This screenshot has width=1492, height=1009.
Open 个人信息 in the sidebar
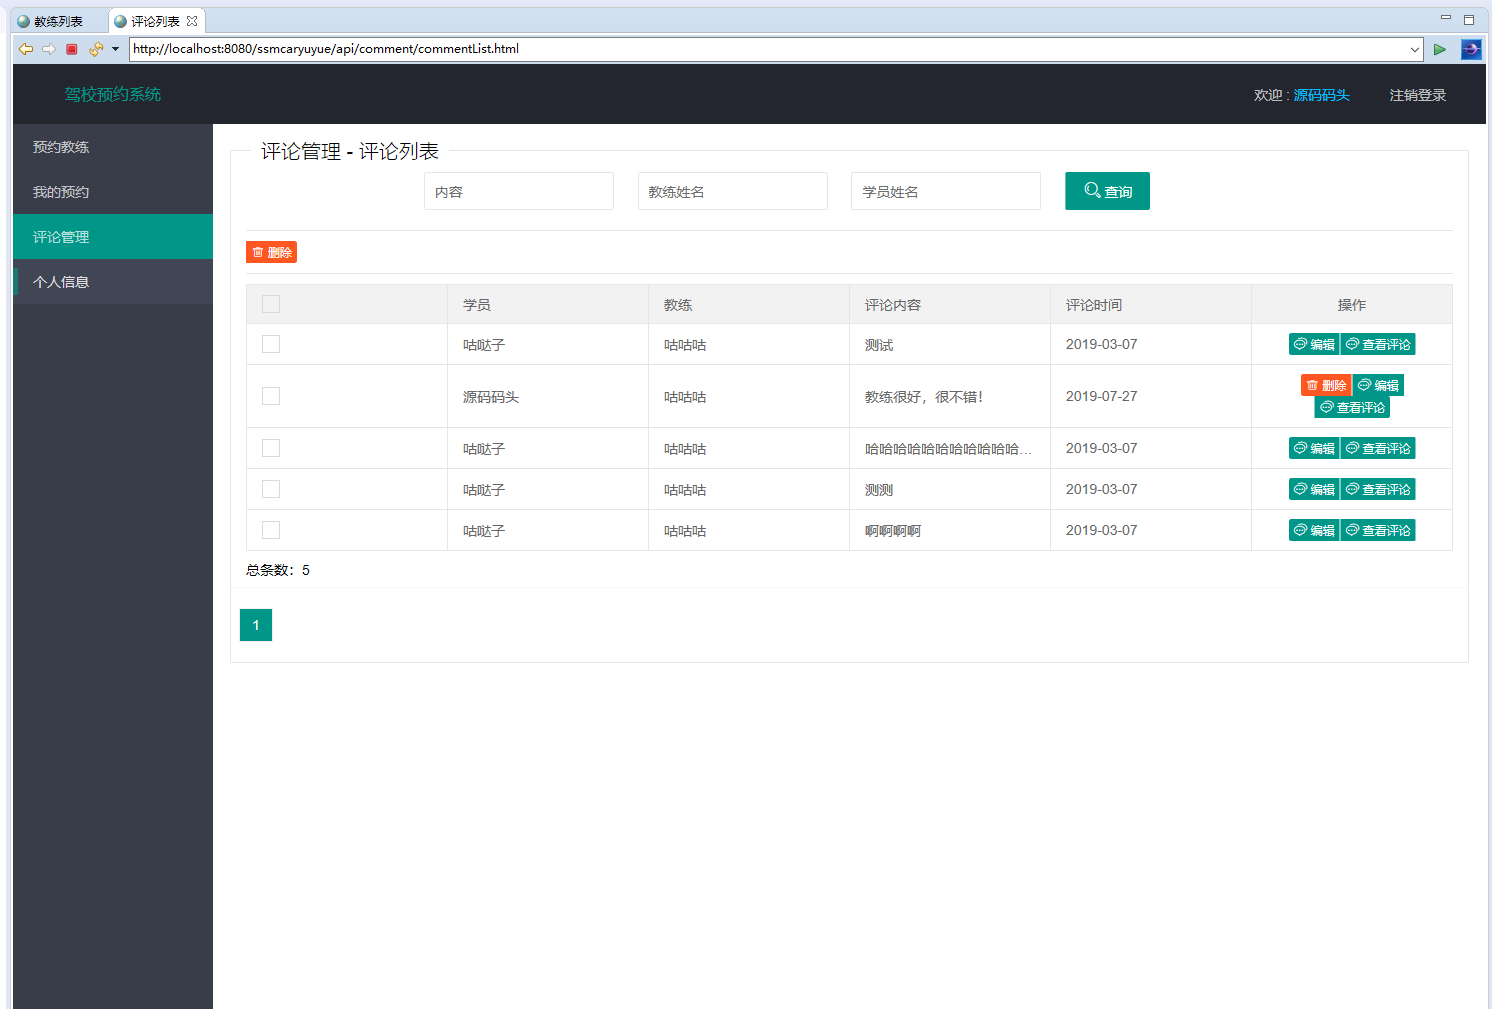point(113,282)
